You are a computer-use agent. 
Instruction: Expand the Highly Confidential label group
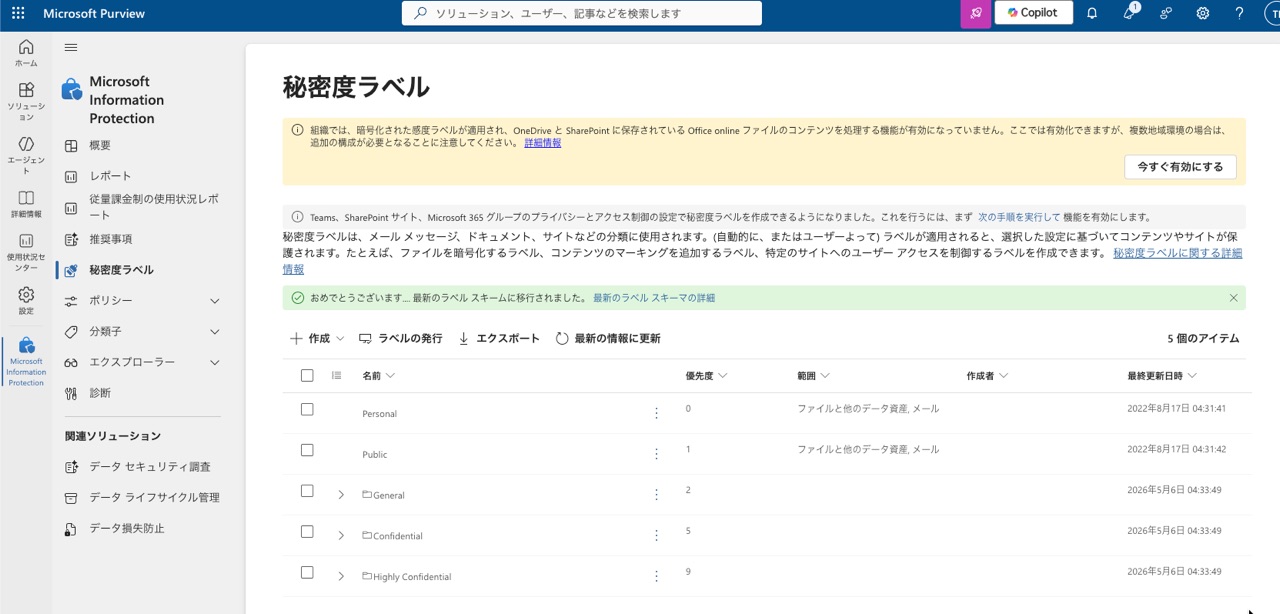341,577
